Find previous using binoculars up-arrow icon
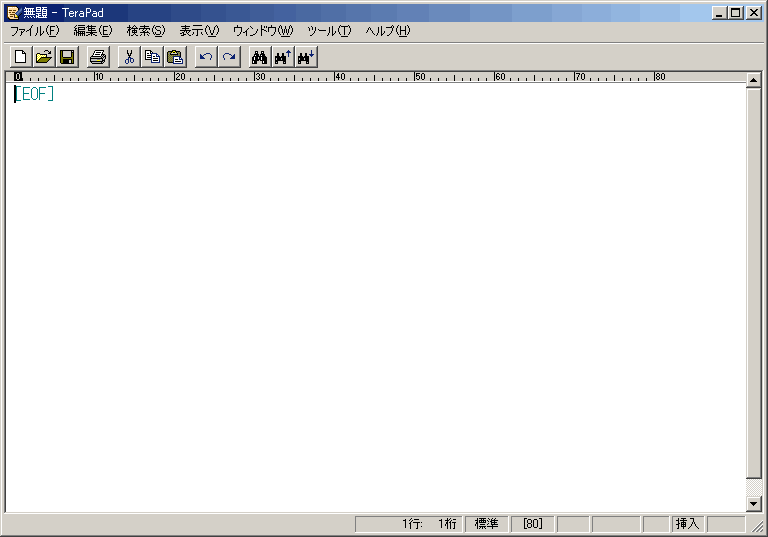The image size is (768, 537). [x=283, y=57]
